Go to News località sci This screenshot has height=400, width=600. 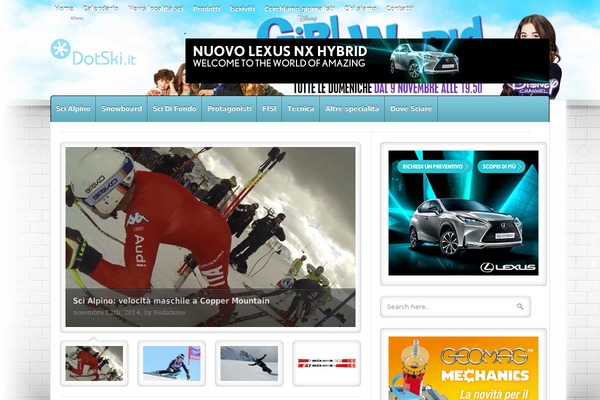pos(156,8)
